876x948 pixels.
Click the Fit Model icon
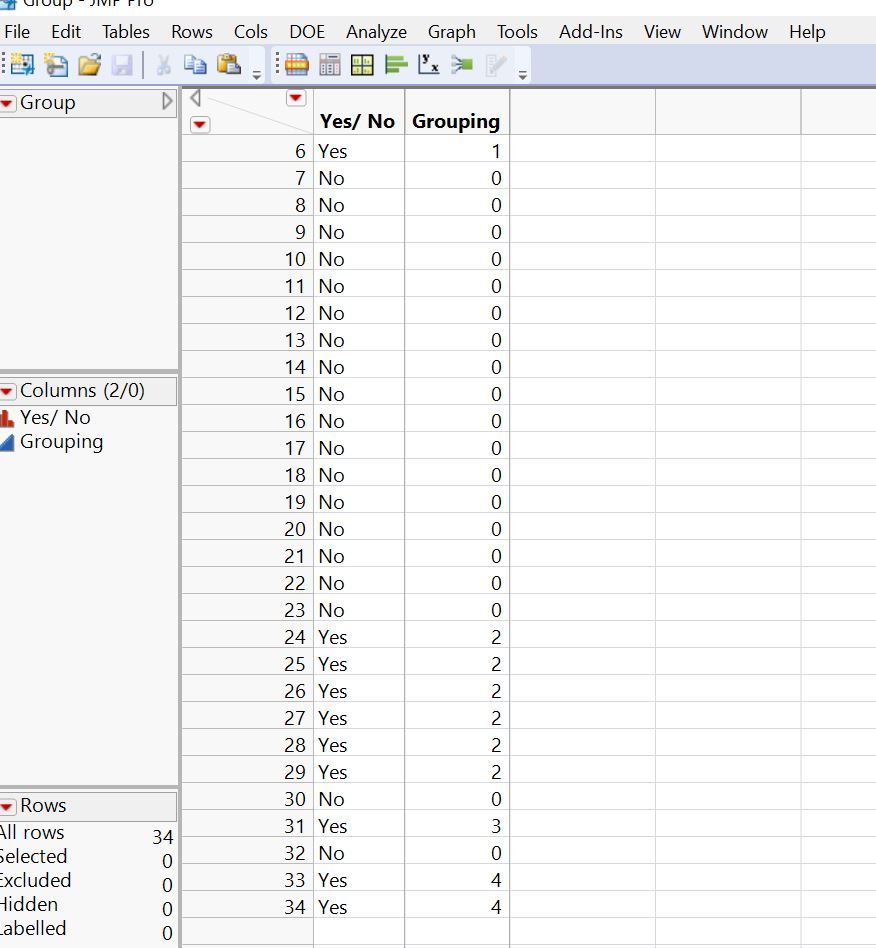pyautogui.click(x=462, y=64)
